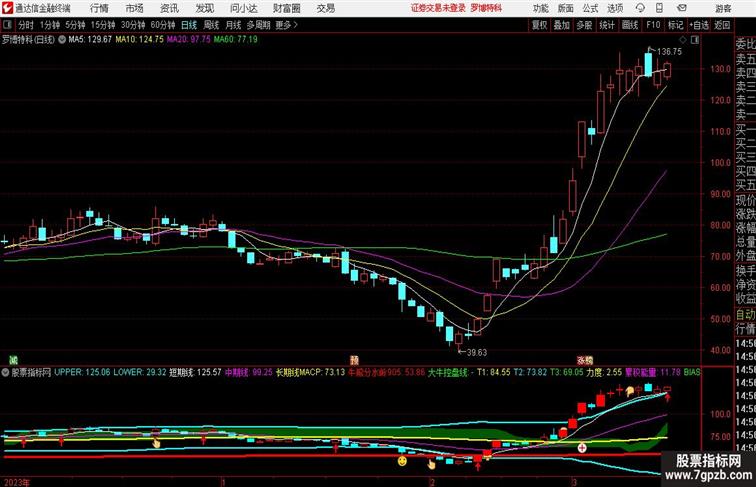Add stock with +自选 button
Viewport: 756px width, 487px height.
click(699, 25)
